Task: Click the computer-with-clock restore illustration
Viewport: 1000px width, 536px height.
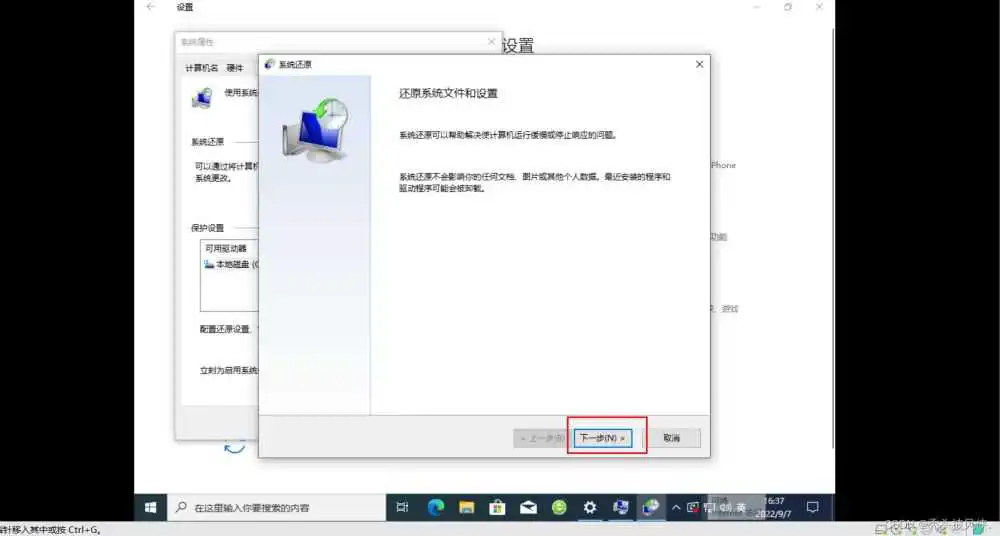Action: click(316, 130)
